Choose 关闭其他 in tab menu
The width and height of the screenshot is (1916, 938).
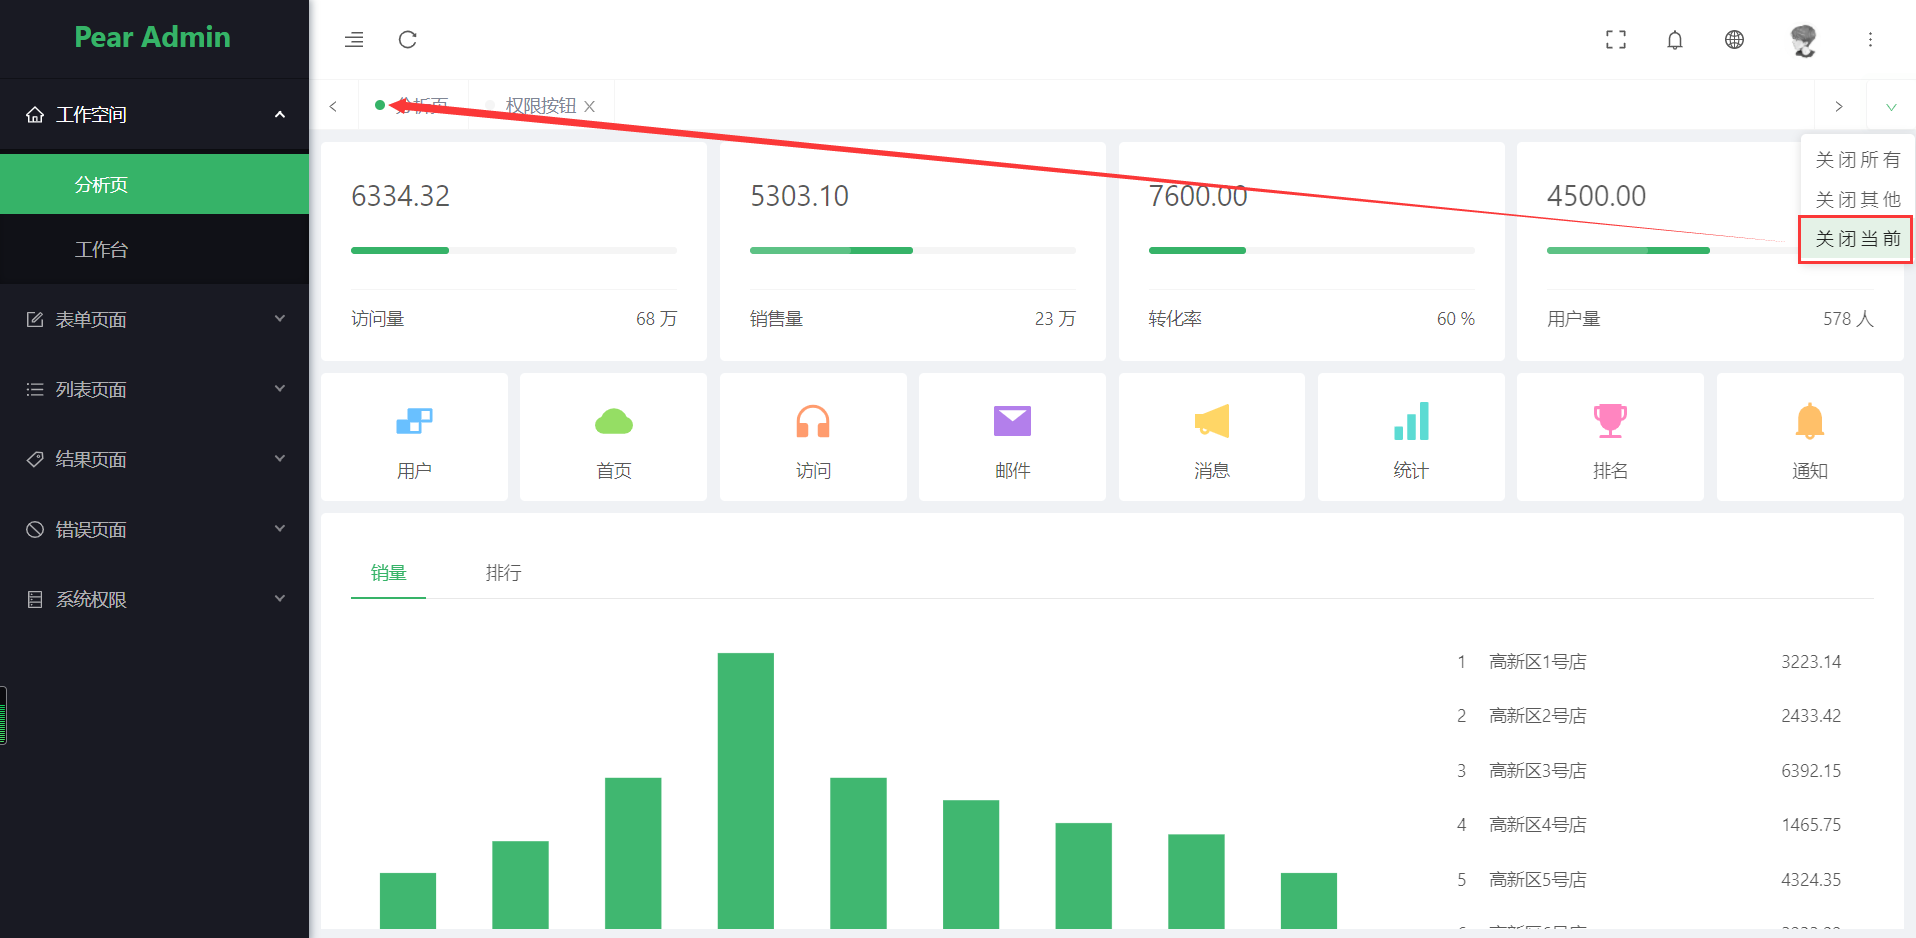(1857, 199)
